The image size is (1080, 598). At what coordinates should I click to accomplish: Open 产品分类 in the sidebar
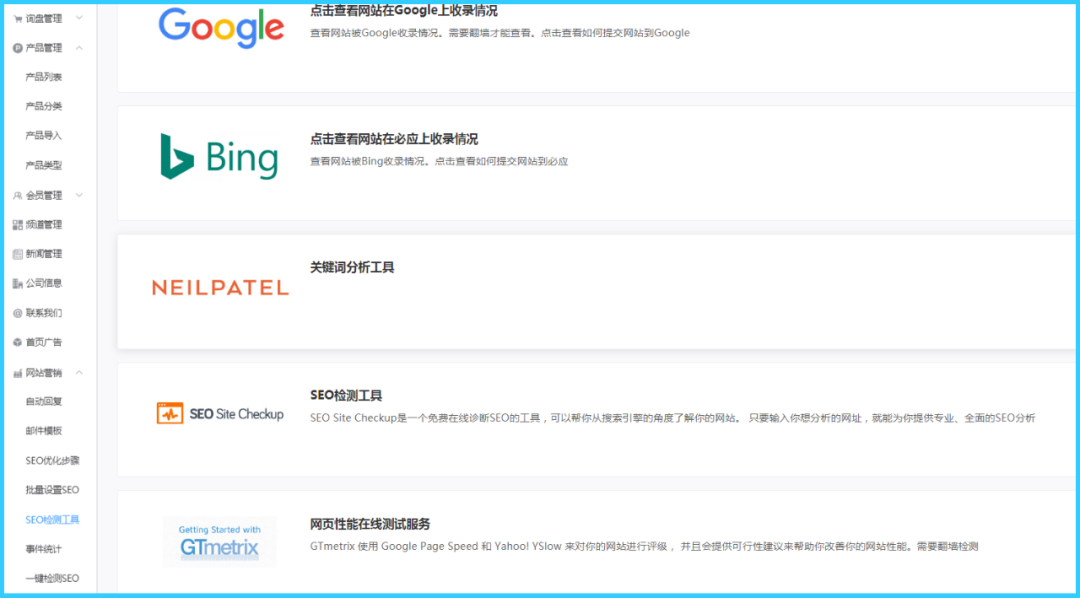(43, 106)
